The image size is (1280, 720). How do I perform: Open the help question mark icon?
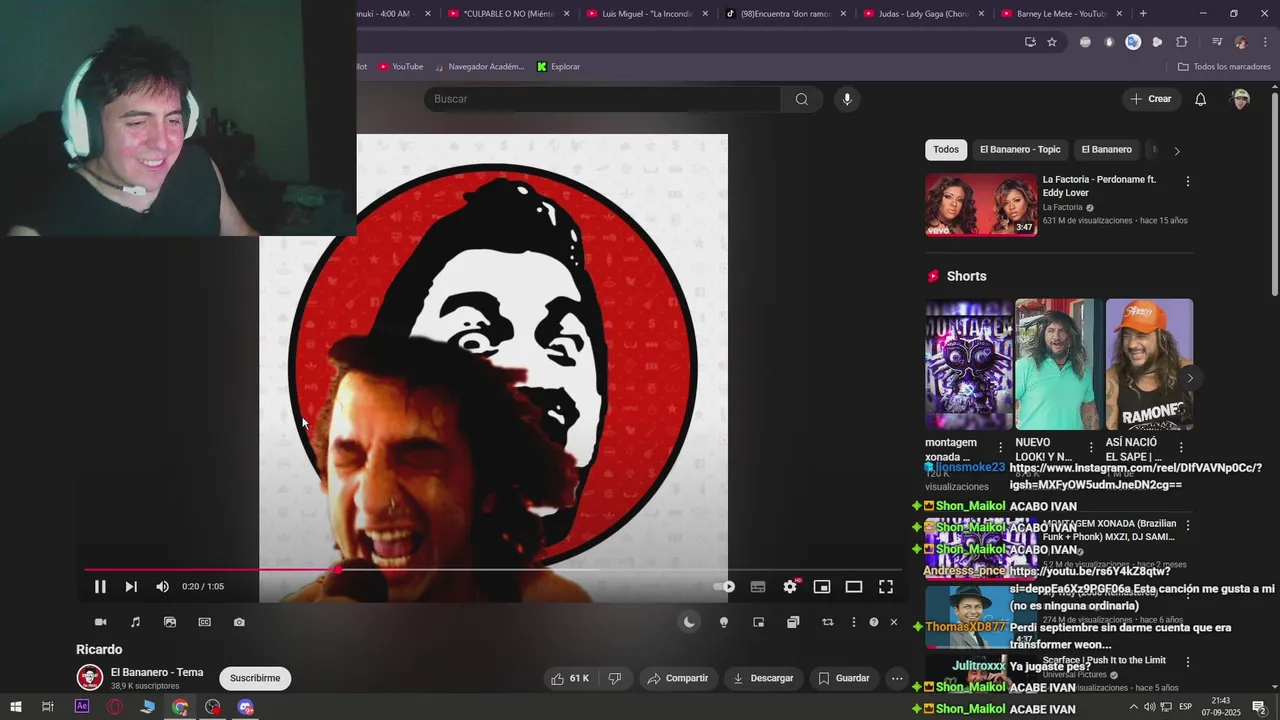click(874, 622)
